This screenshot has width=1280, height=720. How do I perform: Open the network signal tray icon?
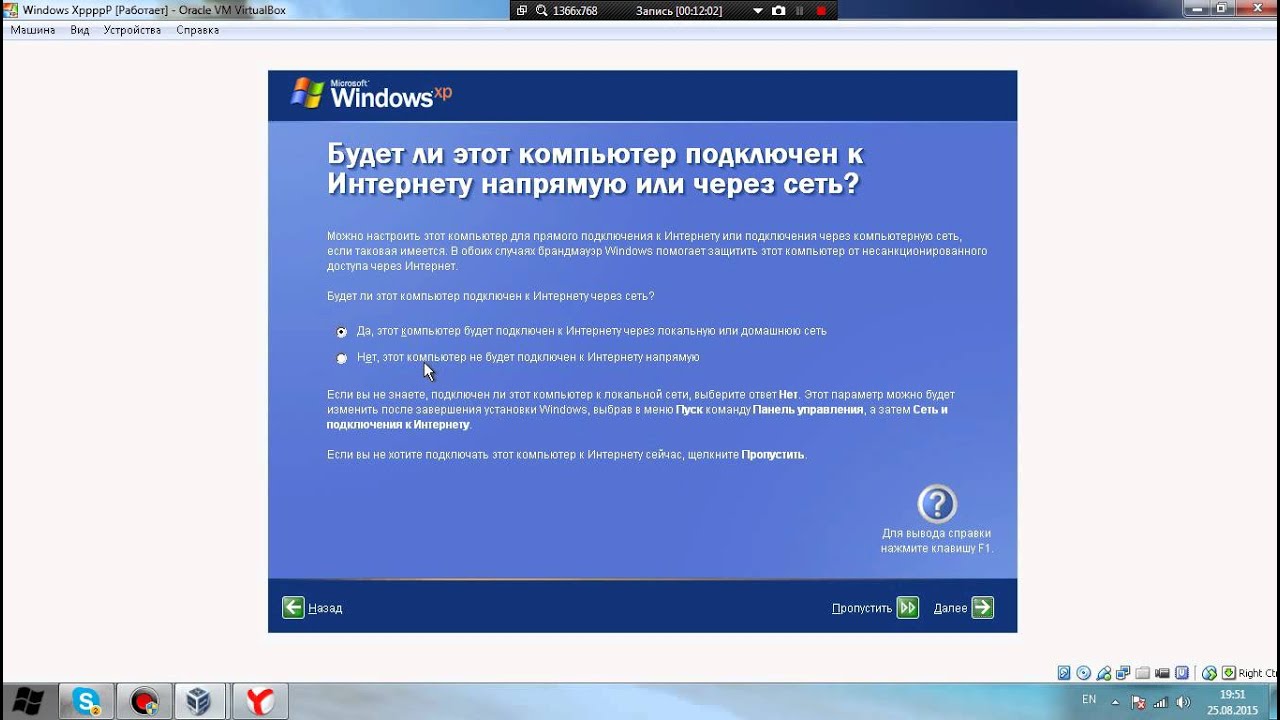pos(1161,702)
